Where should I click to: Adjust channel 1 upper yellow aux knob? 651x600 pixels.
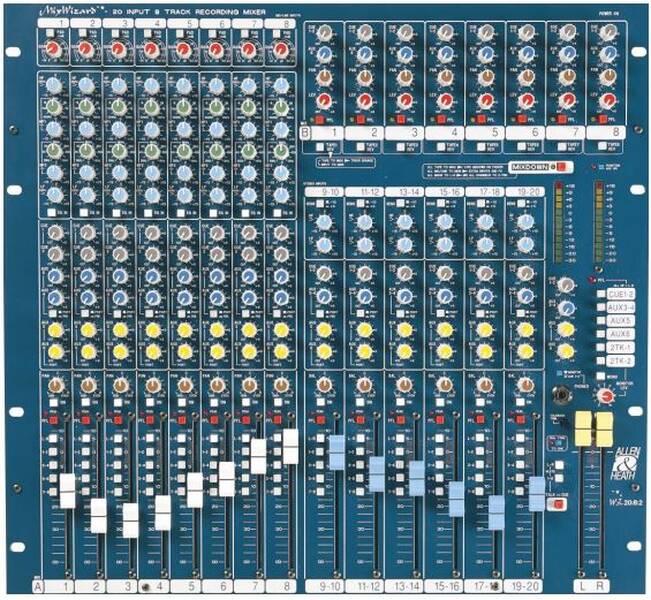pyautogui.click(x=55, y=330)
